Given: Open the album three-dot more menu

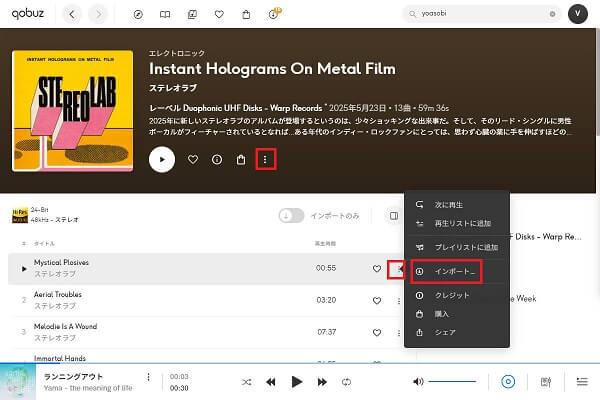Looking at the screenshot, I should click(x=265, y=159).
